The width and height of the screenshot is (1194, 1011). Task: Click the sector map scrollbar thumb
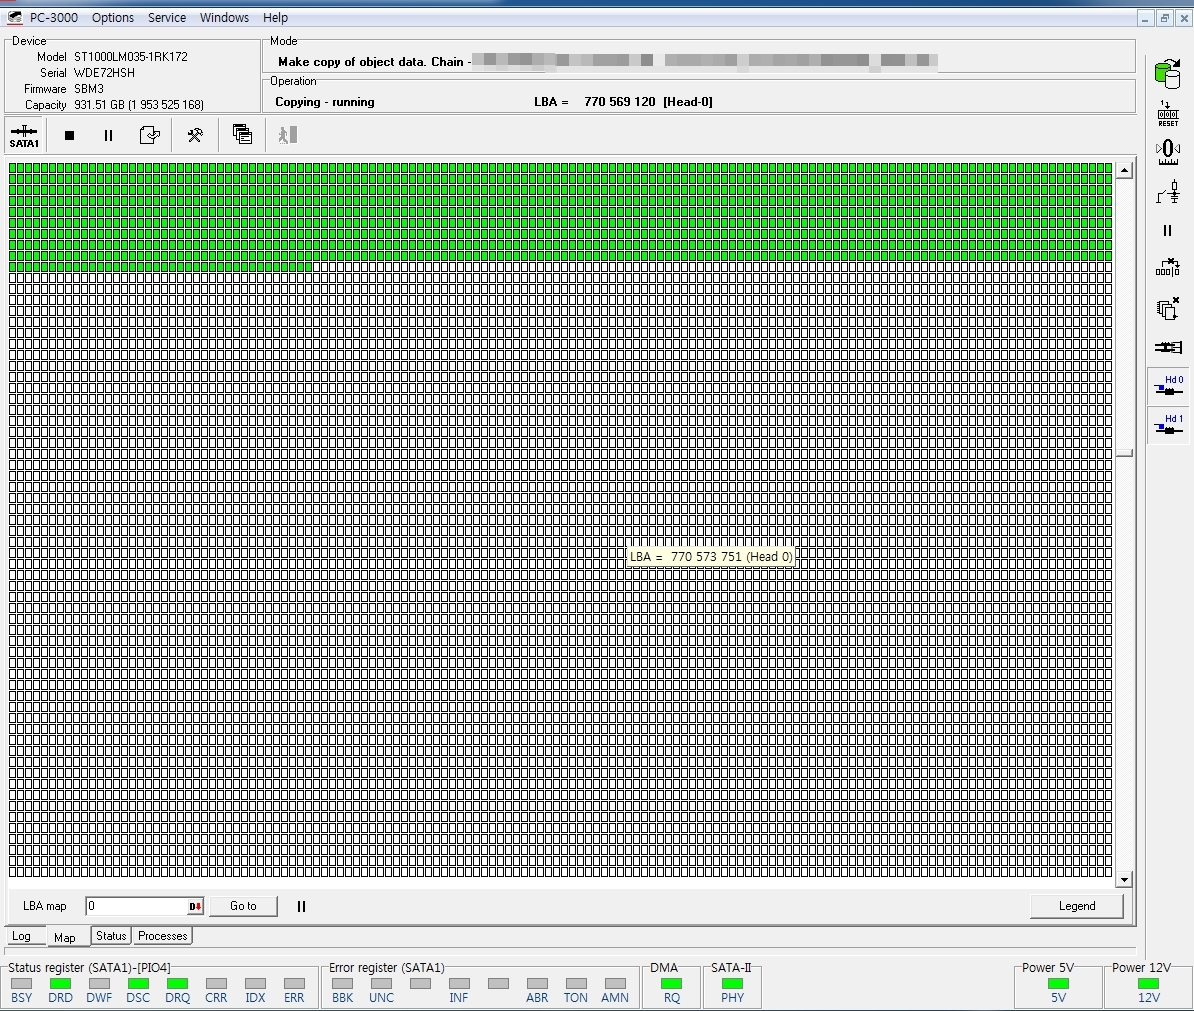pos(1125,453)
